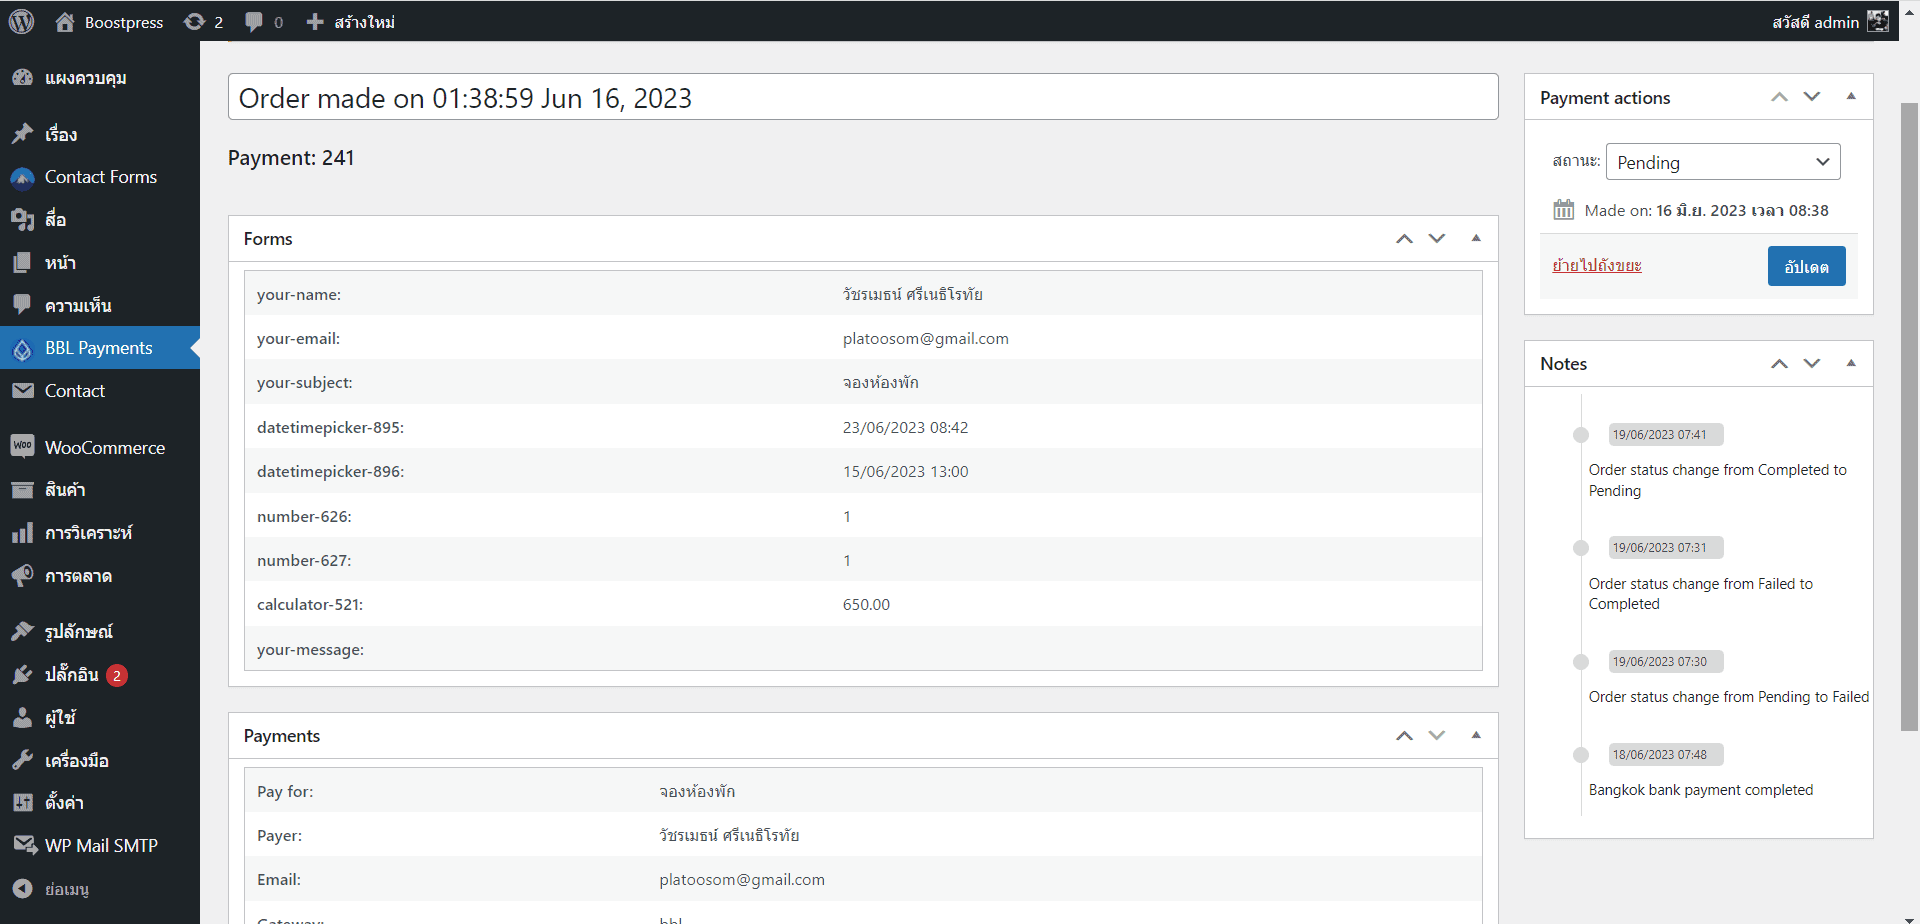Move Payments panel up with chevron
This screenshot has width=1920, height=924.
pos(1404,736)
